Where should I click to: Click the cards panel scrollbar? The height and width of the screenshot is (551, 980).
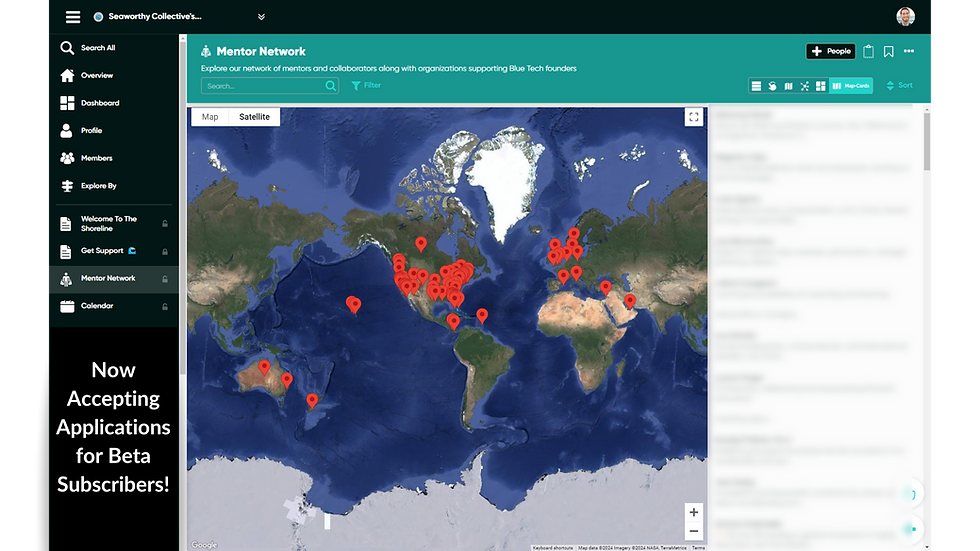[926, 141]
